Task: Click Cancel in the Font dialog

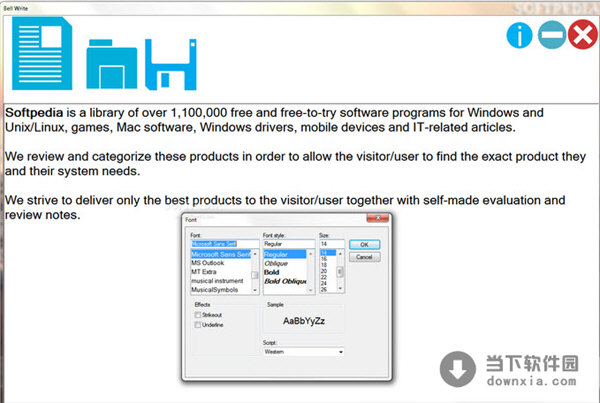Action: click(x=364, y=257)
